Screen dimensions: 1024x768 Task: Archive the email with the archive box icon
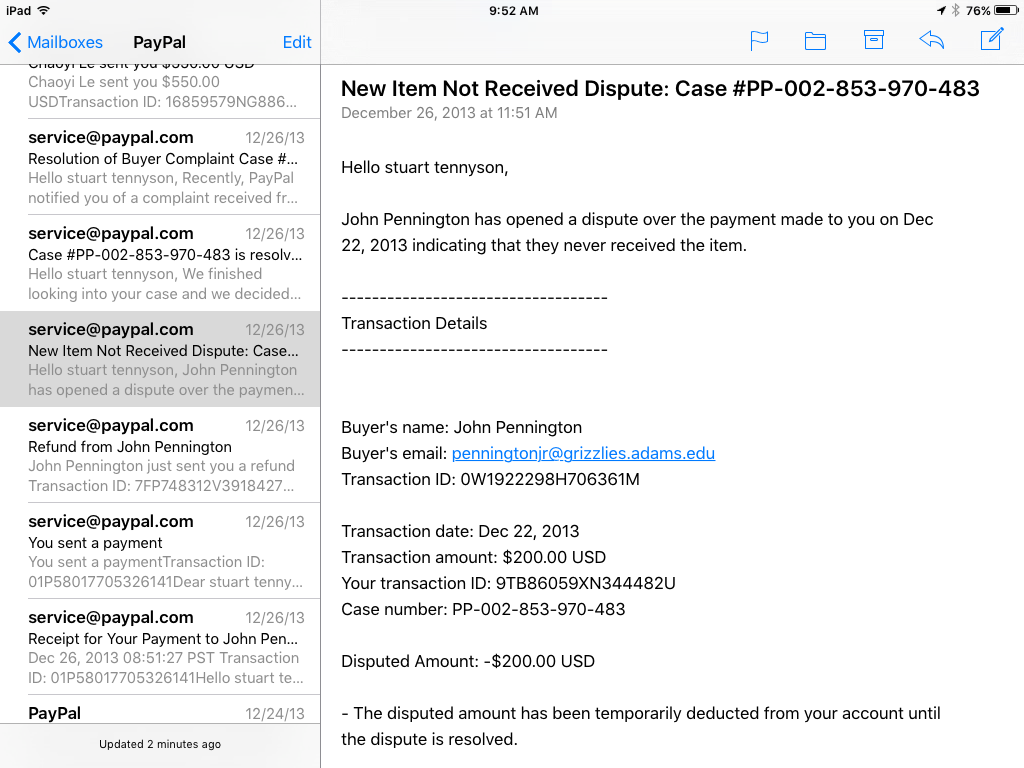(x=874, y=40)
